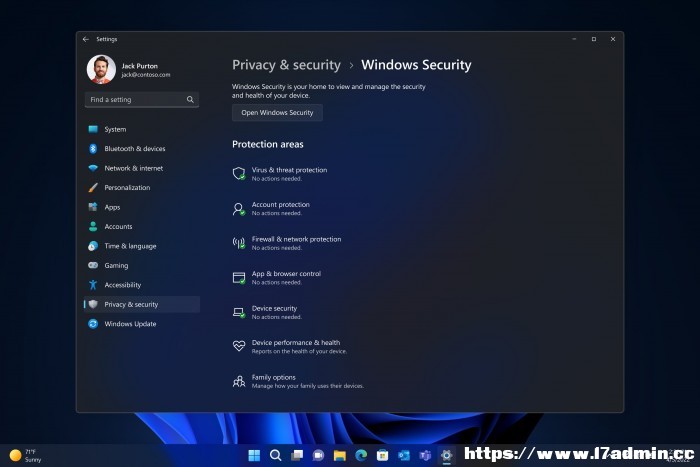The width and height of the screenshot is (700, 467).
Task: Open taskbar Search magnifier
Action: (275, 455)
